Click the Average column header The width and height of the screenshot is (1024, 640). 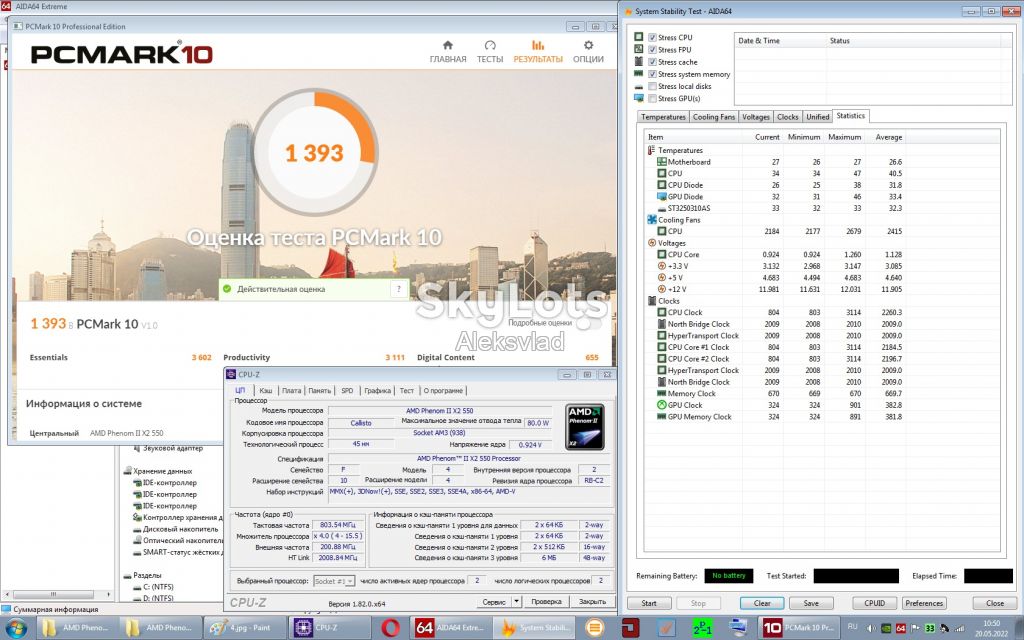click(x=889, y=137)
